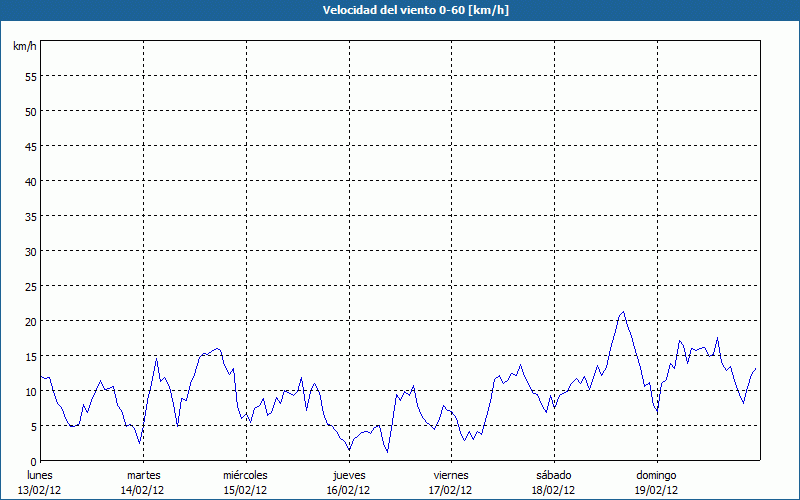This screenshot has height=500, width=800.
Task: Click the chart title 'Velocidad del viento 0-60 [km/h]'
Action: tap(400, 10)
